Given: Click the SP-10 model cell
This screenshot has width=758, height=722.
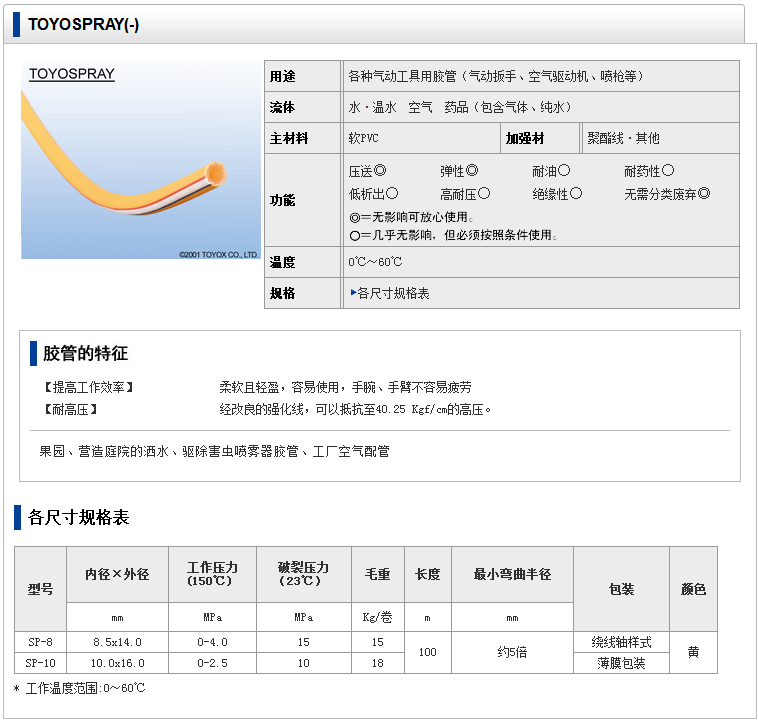Looking at the screenshot, I should [x=41, y=663].
